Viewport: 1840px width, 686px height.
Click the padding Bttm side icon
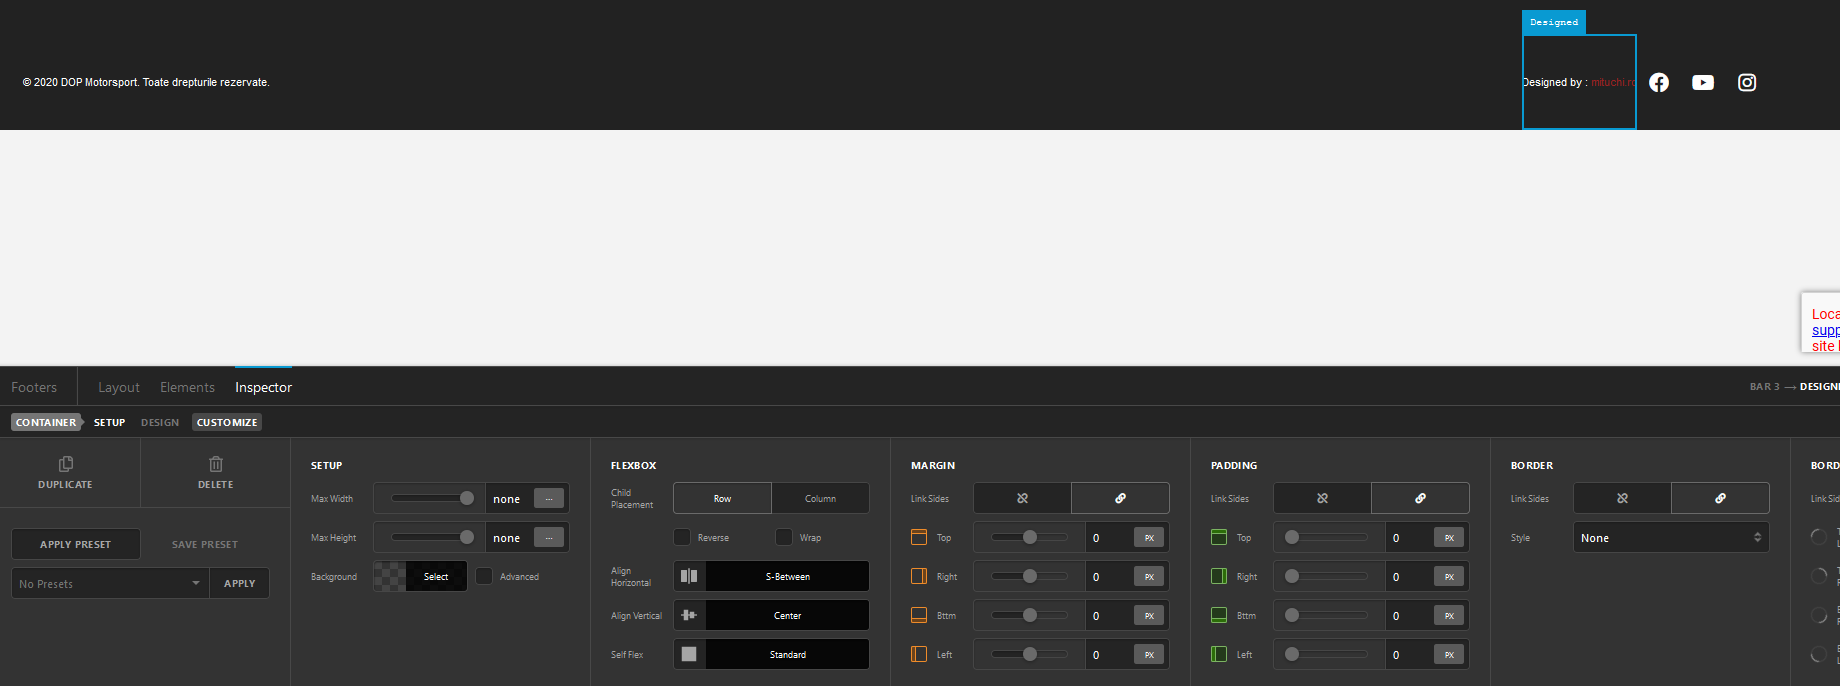point(1219,615)
